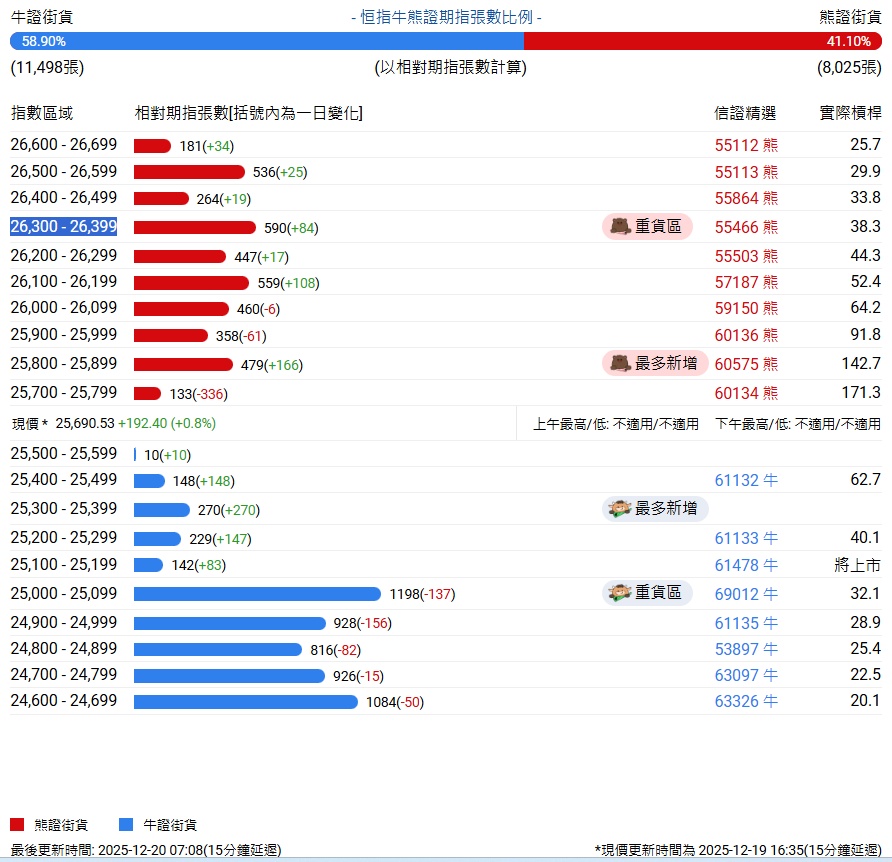Open bear warrant 60134 熊 link
This screenshot has width=892, height=862.
pyautogui.click(x=746, y=393)
